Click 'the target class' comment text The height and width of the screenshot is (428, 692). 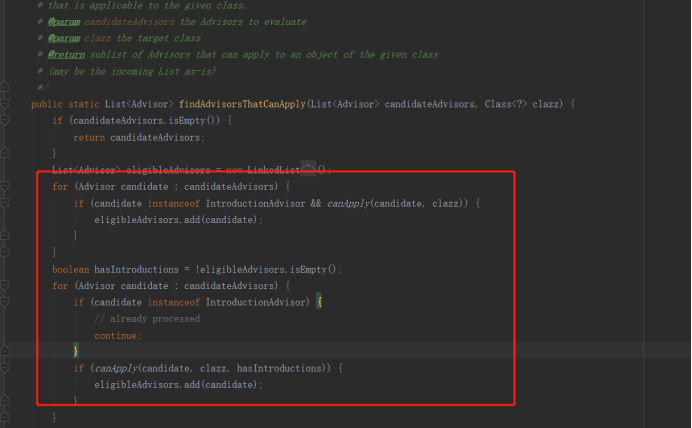(159, 38)
